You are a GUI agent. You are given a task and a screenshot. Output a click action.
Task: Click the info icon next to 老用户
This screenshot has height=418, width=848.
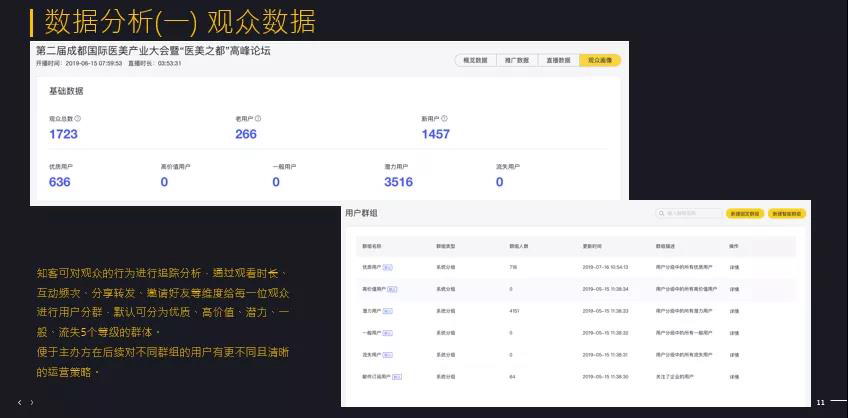pyautogui.click(x=261, y=118)
